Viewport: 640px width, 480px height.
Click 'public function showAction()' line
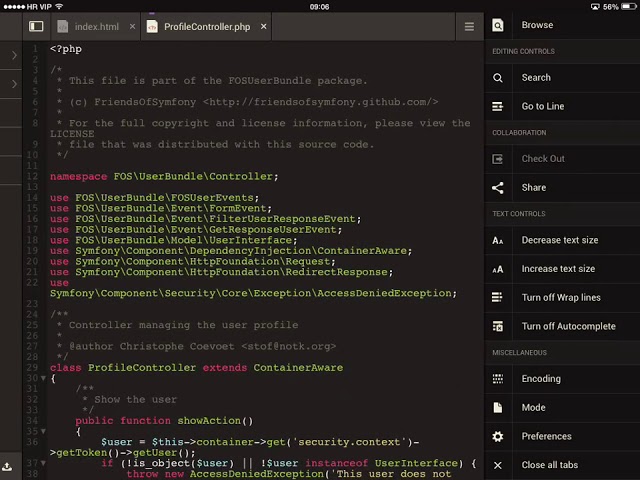point(164,420)
